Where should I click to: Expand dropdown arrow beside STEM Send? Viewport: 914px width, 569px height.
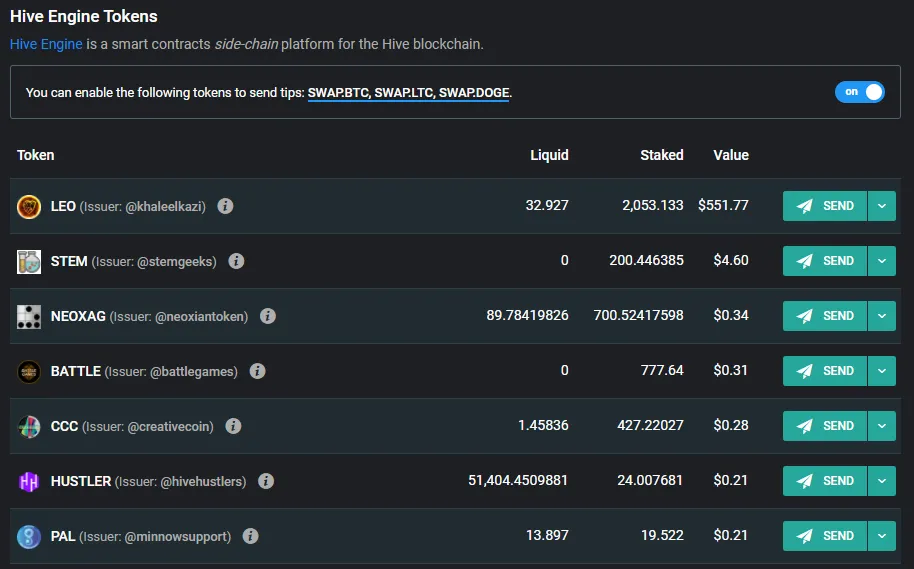(x=882, y=261)
